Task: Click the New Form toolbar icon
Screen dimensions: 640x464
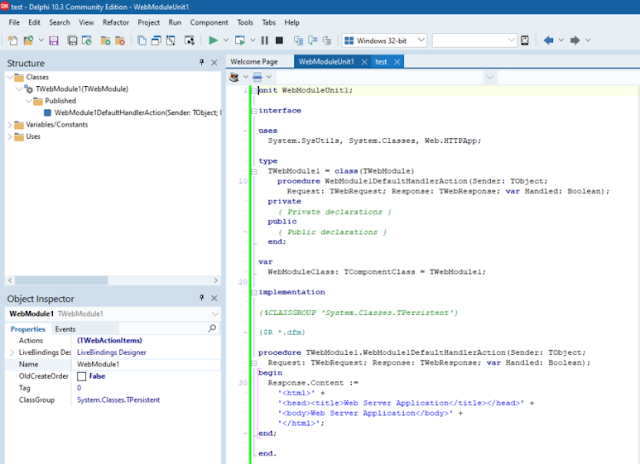Action: pos(189,40)
